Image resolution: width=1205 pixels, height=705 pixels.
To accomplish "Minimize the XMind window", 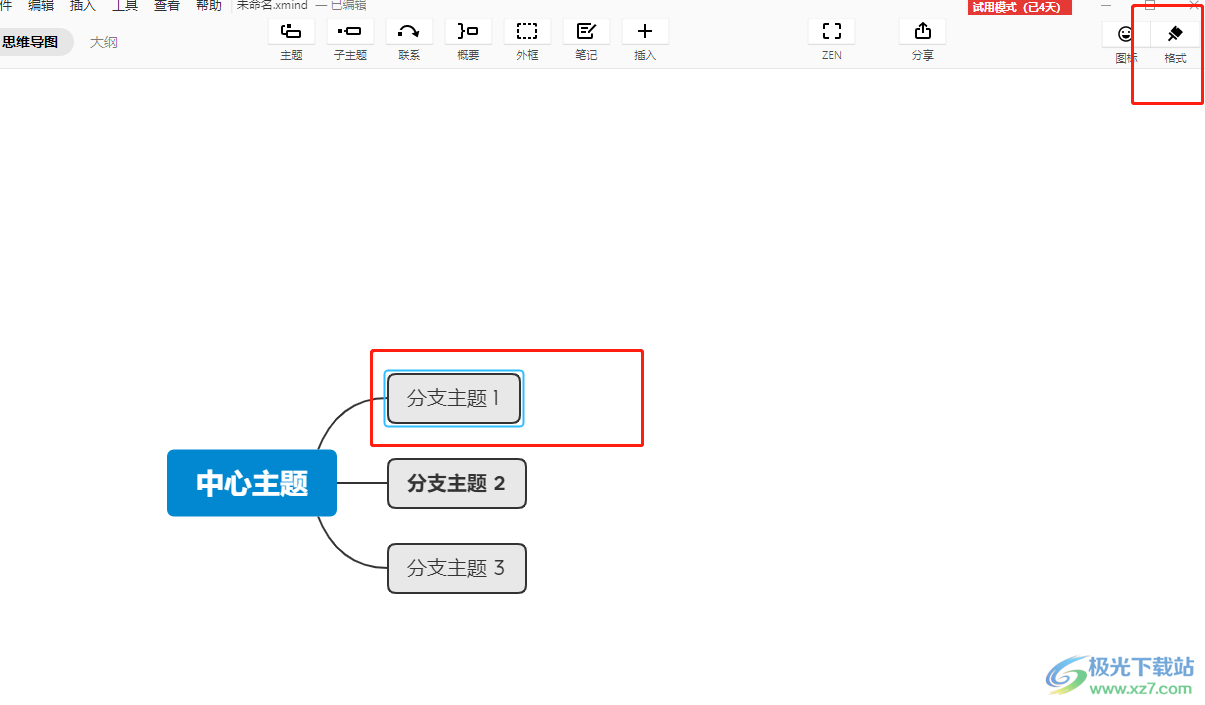I will (1106, 5).
